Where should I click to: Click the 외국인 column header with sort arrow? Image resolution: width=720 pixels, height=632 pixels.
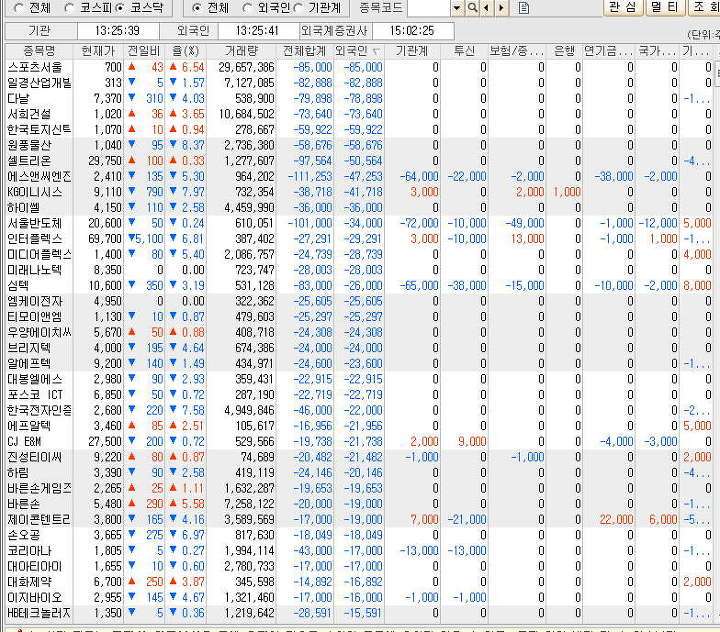click(x=358, y=51)
